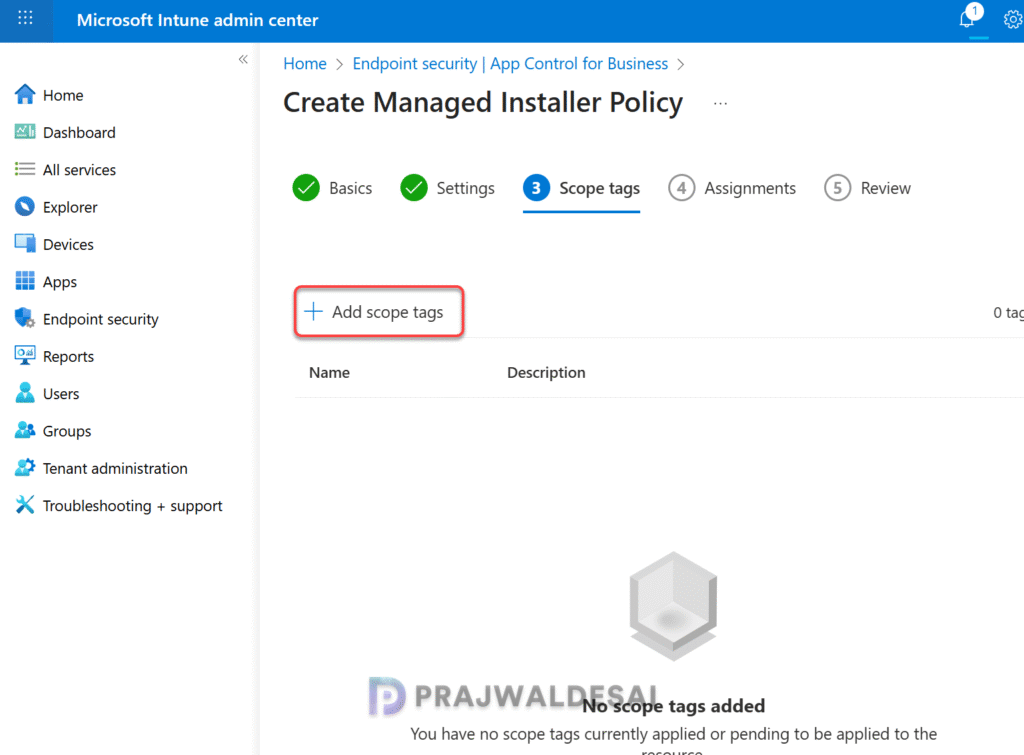Open Home in the sidebar menu
Image resolution: width=1024 pixels, height=755 pixels.
point(63,95)
